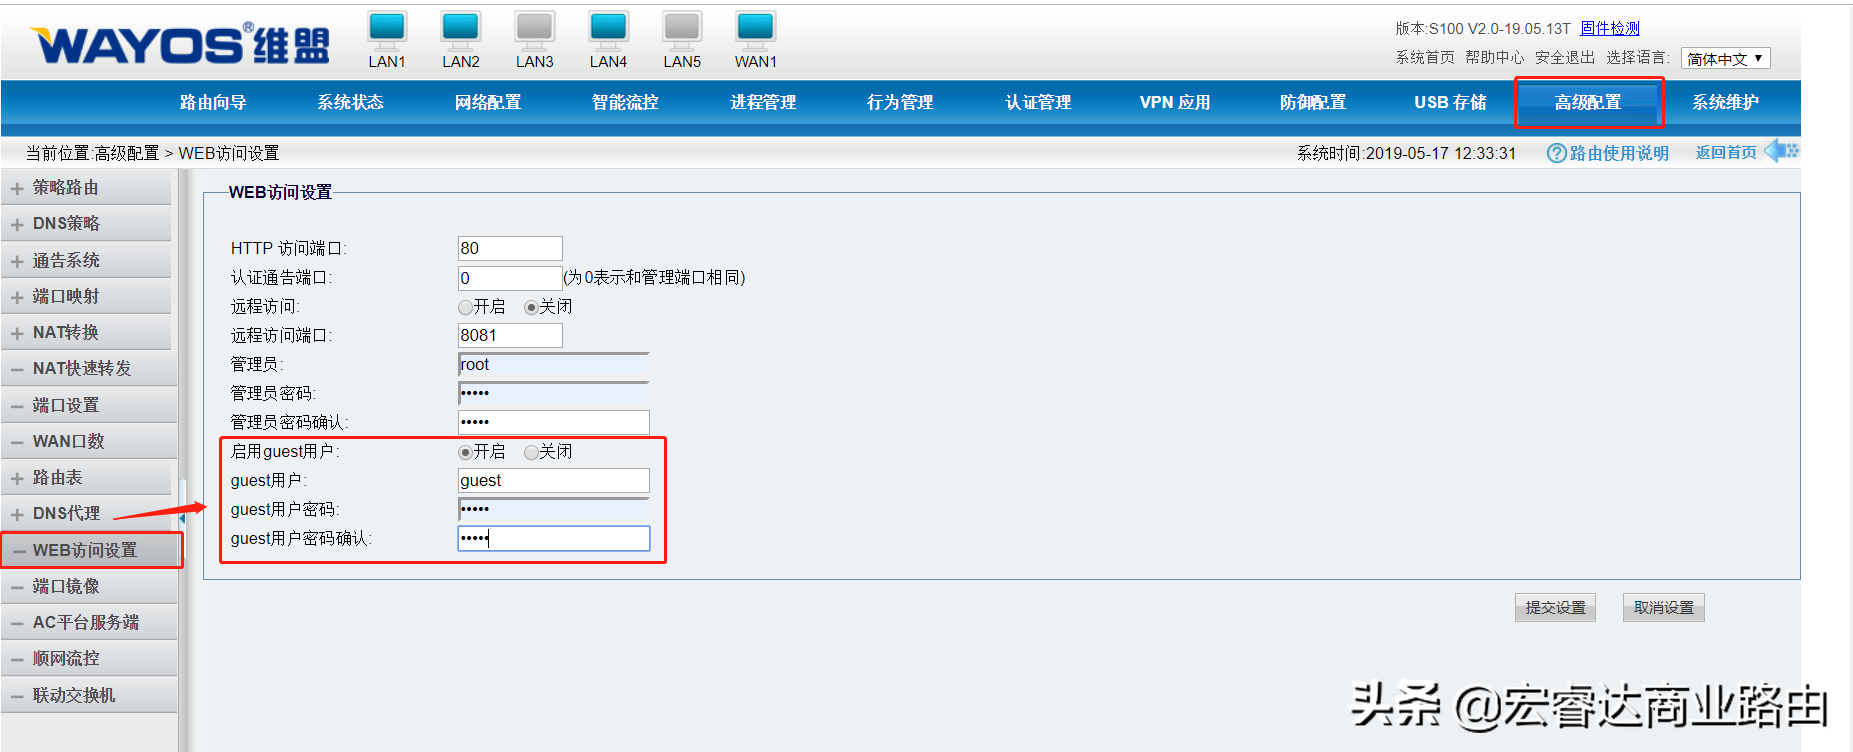Enable remote access 开启 radio

pos(465,307)
